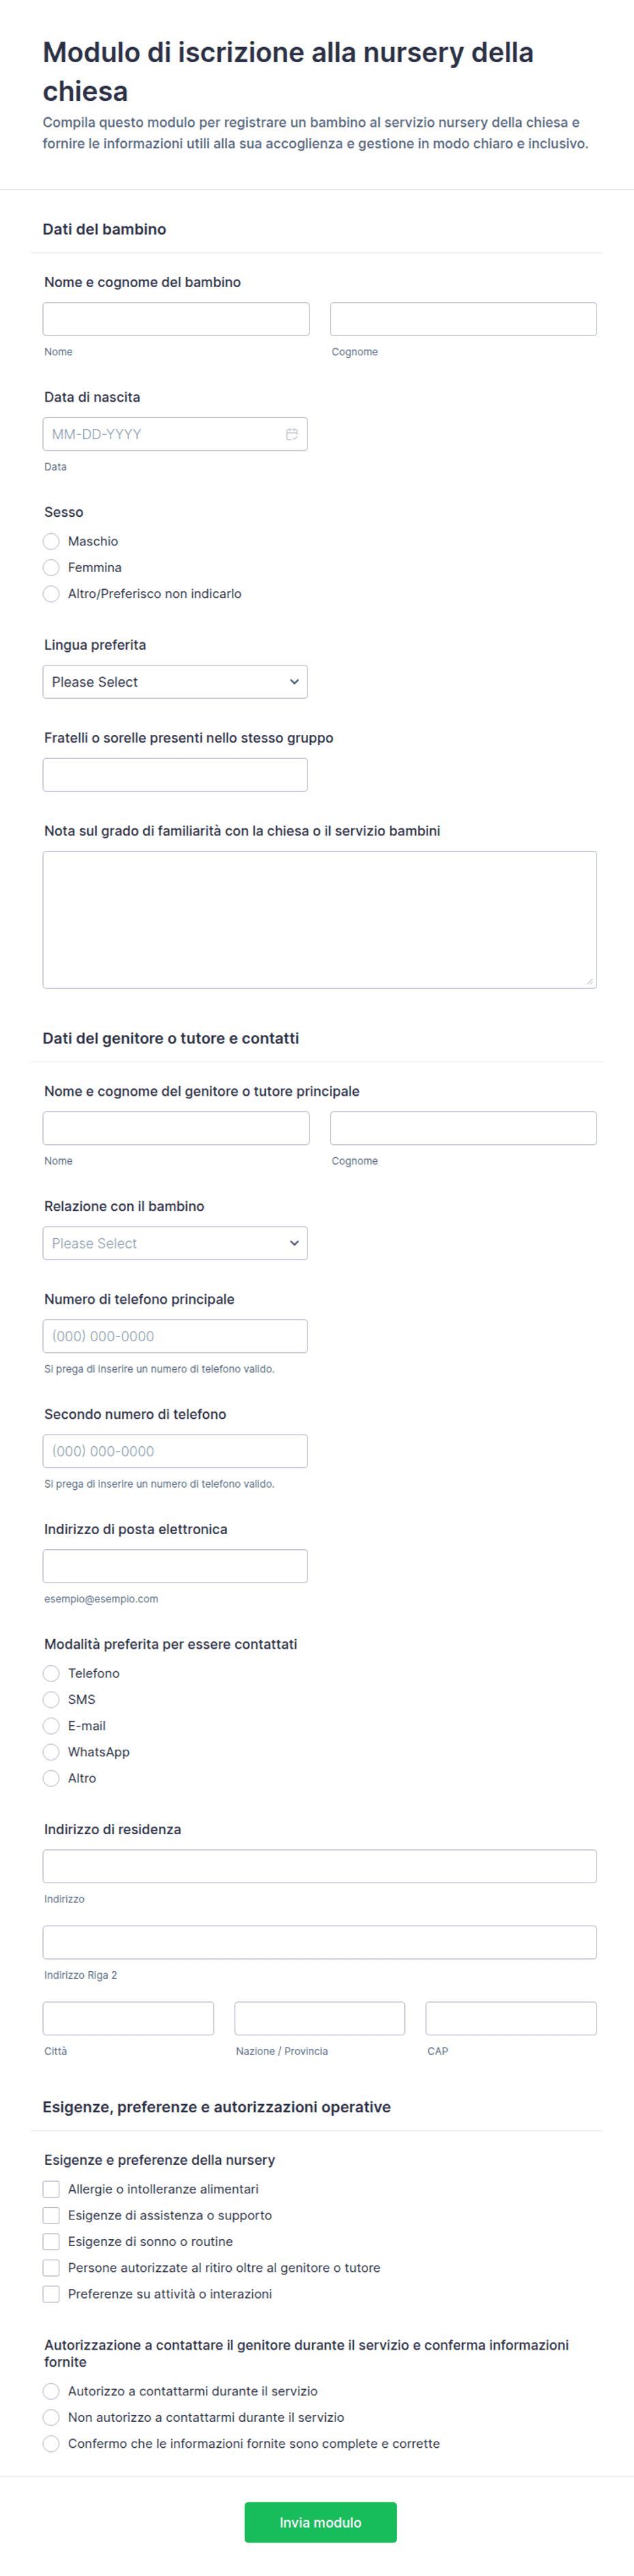Focus the Numero di telefono principale field
The image size is (634, 2576).
pyautogui.click(x=175, y=1336)
